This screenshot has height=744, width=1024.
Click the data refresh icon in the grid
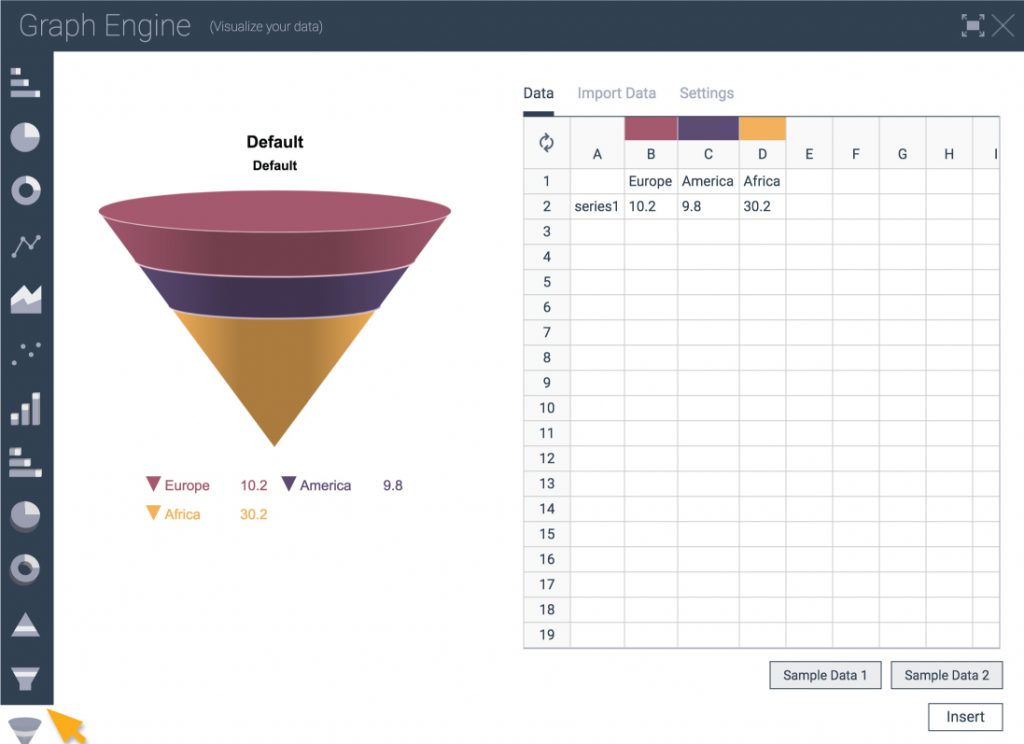pos(546,144)
